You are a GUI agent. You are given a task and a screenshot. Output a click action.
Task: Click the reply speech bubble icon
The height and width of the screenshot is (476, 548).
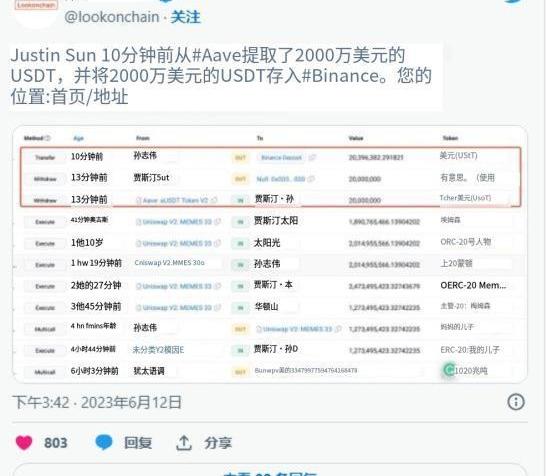click(103, 442)
